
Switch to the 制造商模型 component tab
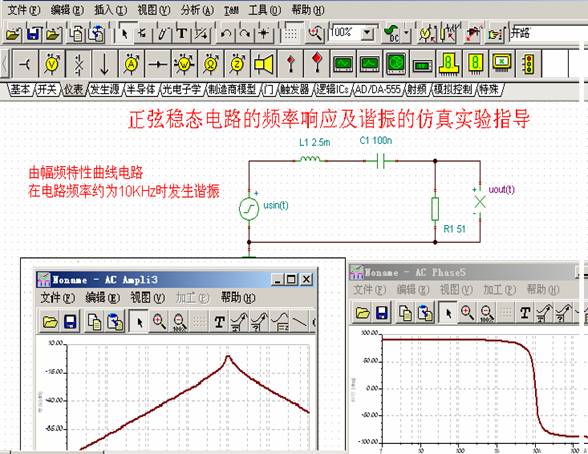click(x=232, y=89)
